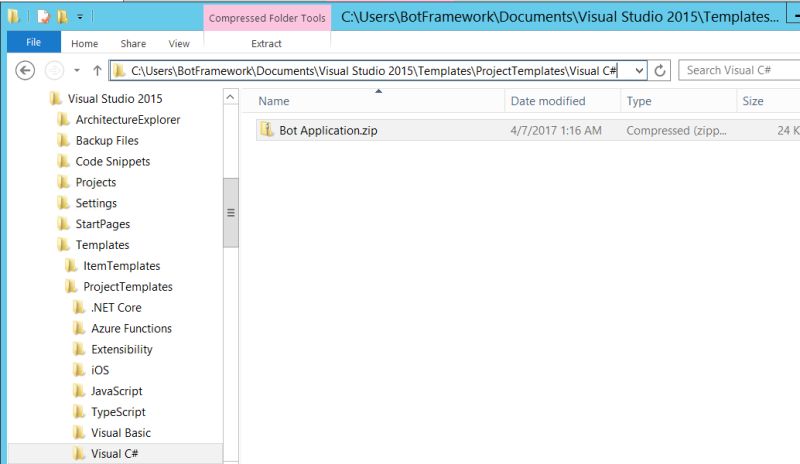Go up one folder level
Image resolution: width=800 pixels, height=464 pixels.
coord(97,70)
